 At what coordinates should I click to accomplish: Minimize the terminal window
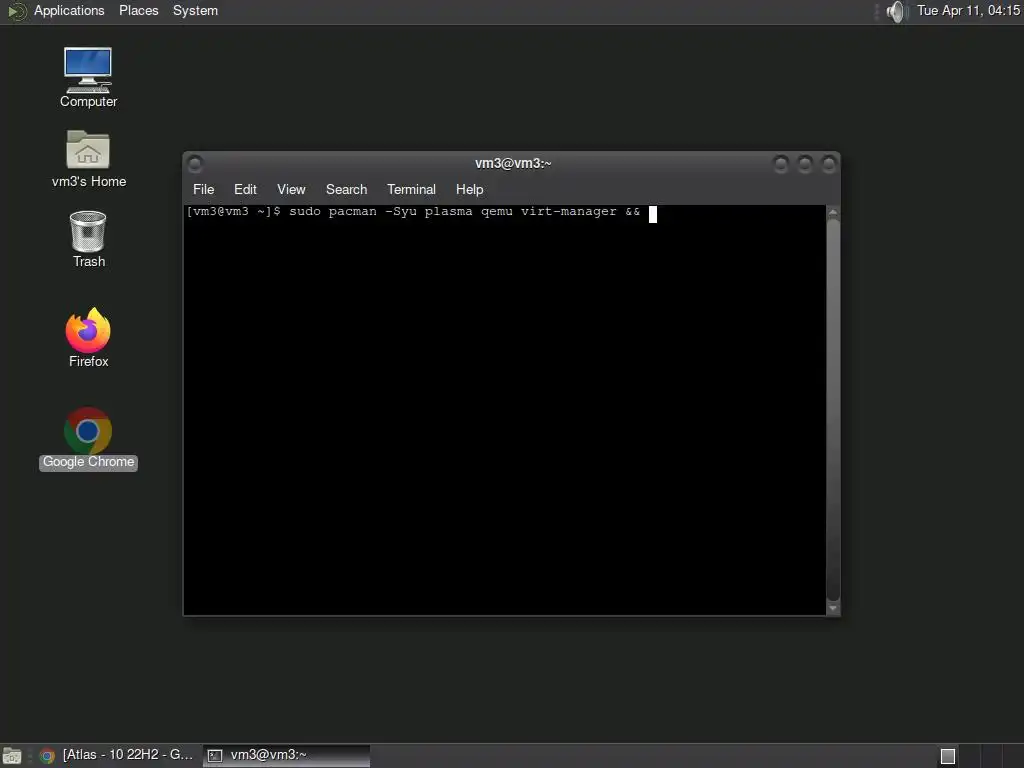click(780, 164)
